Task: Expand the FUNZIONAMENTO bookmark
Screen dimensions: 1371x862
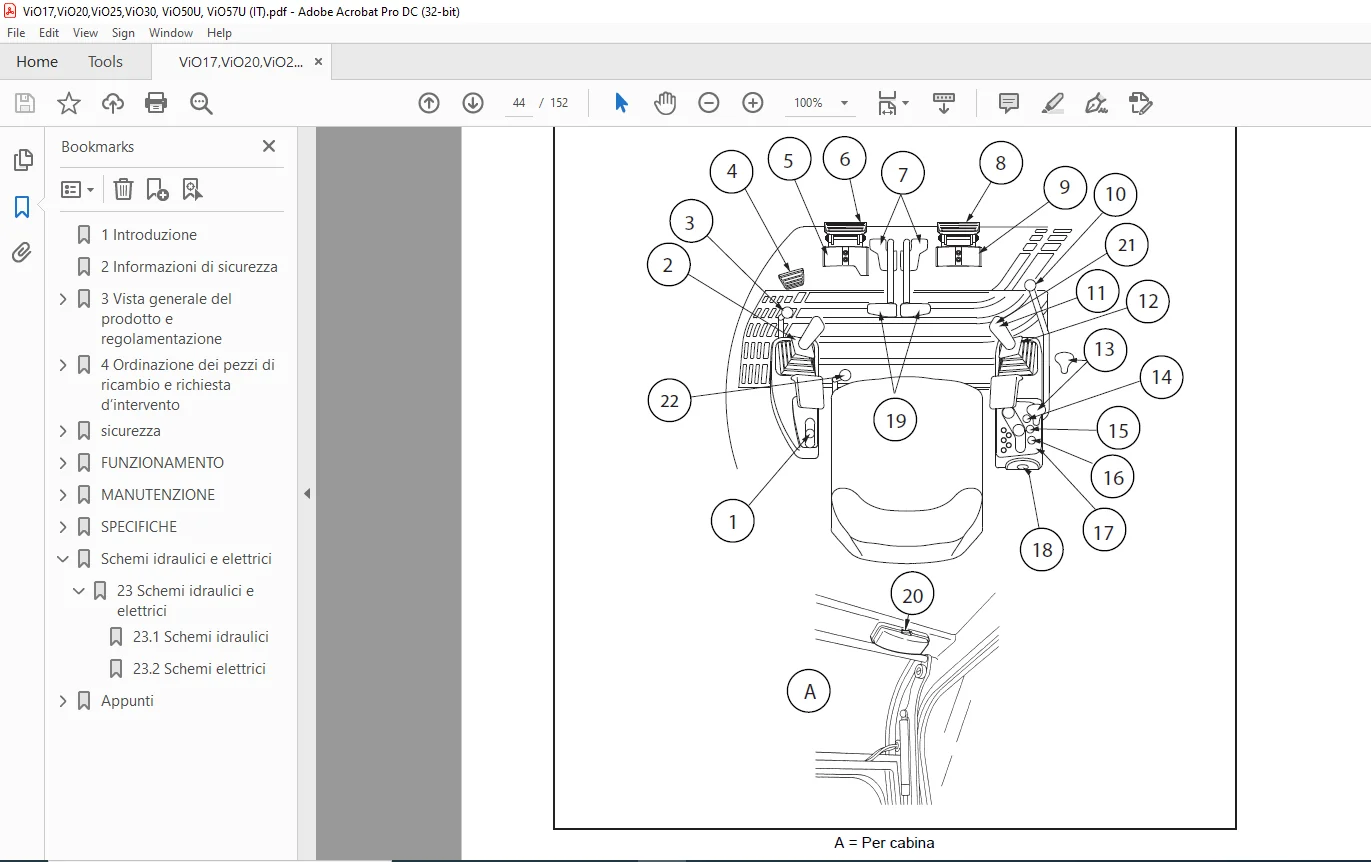Action: pyautogui.click(x=63, y=463)
